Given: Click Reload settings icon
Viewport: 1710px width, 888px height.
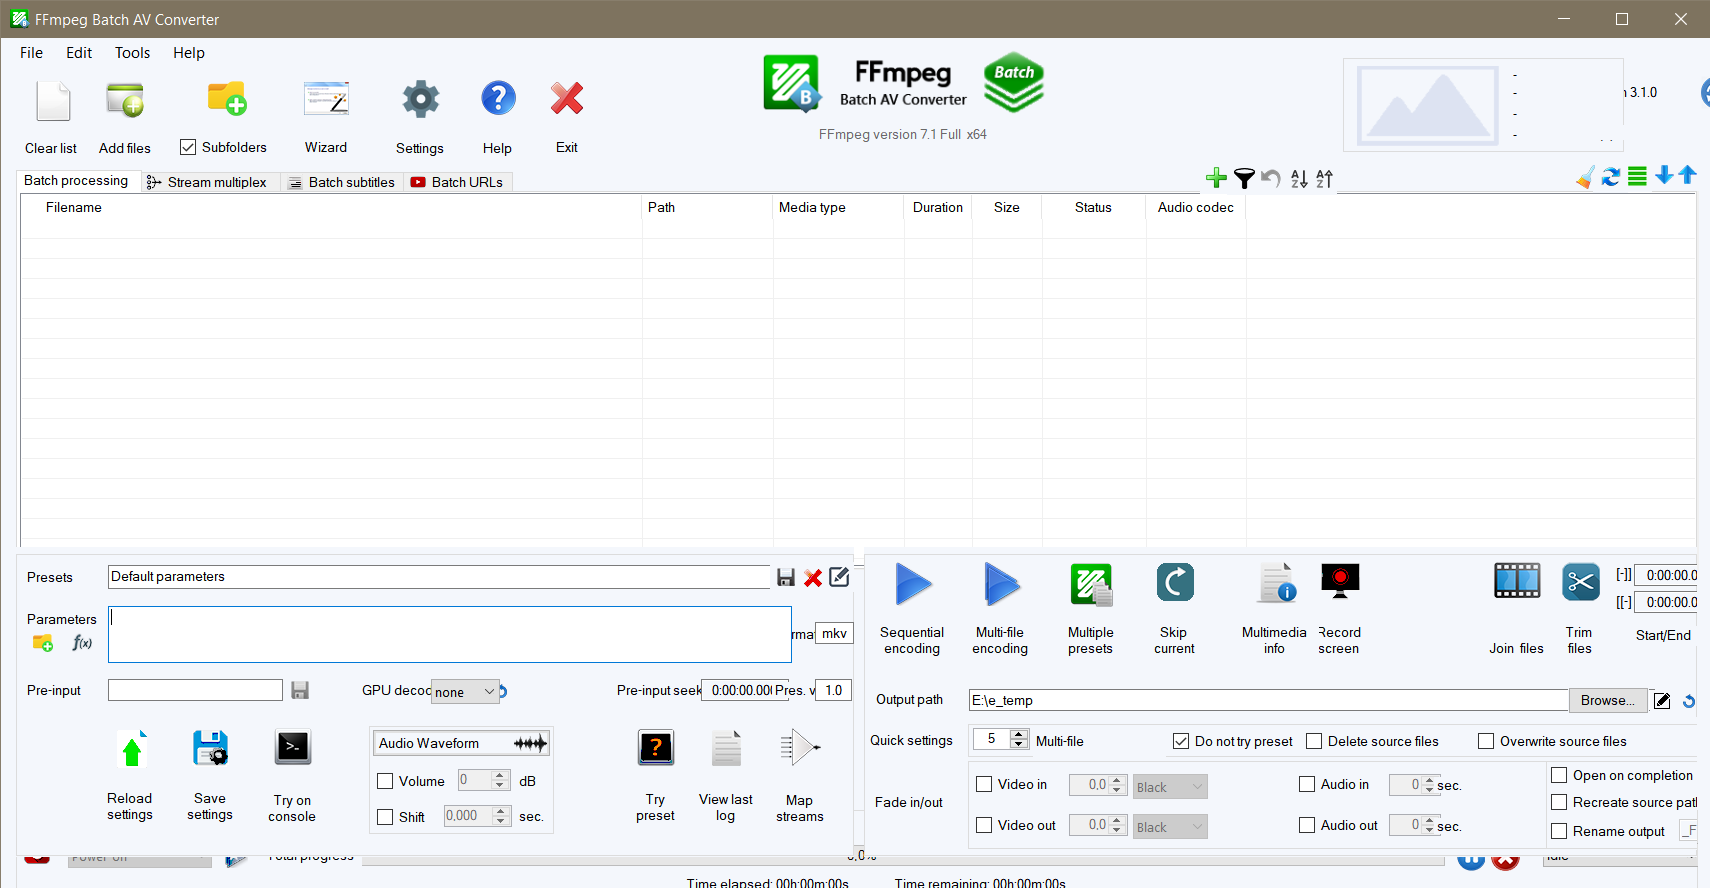Looking at the screenshot, I should click(132, 749).
